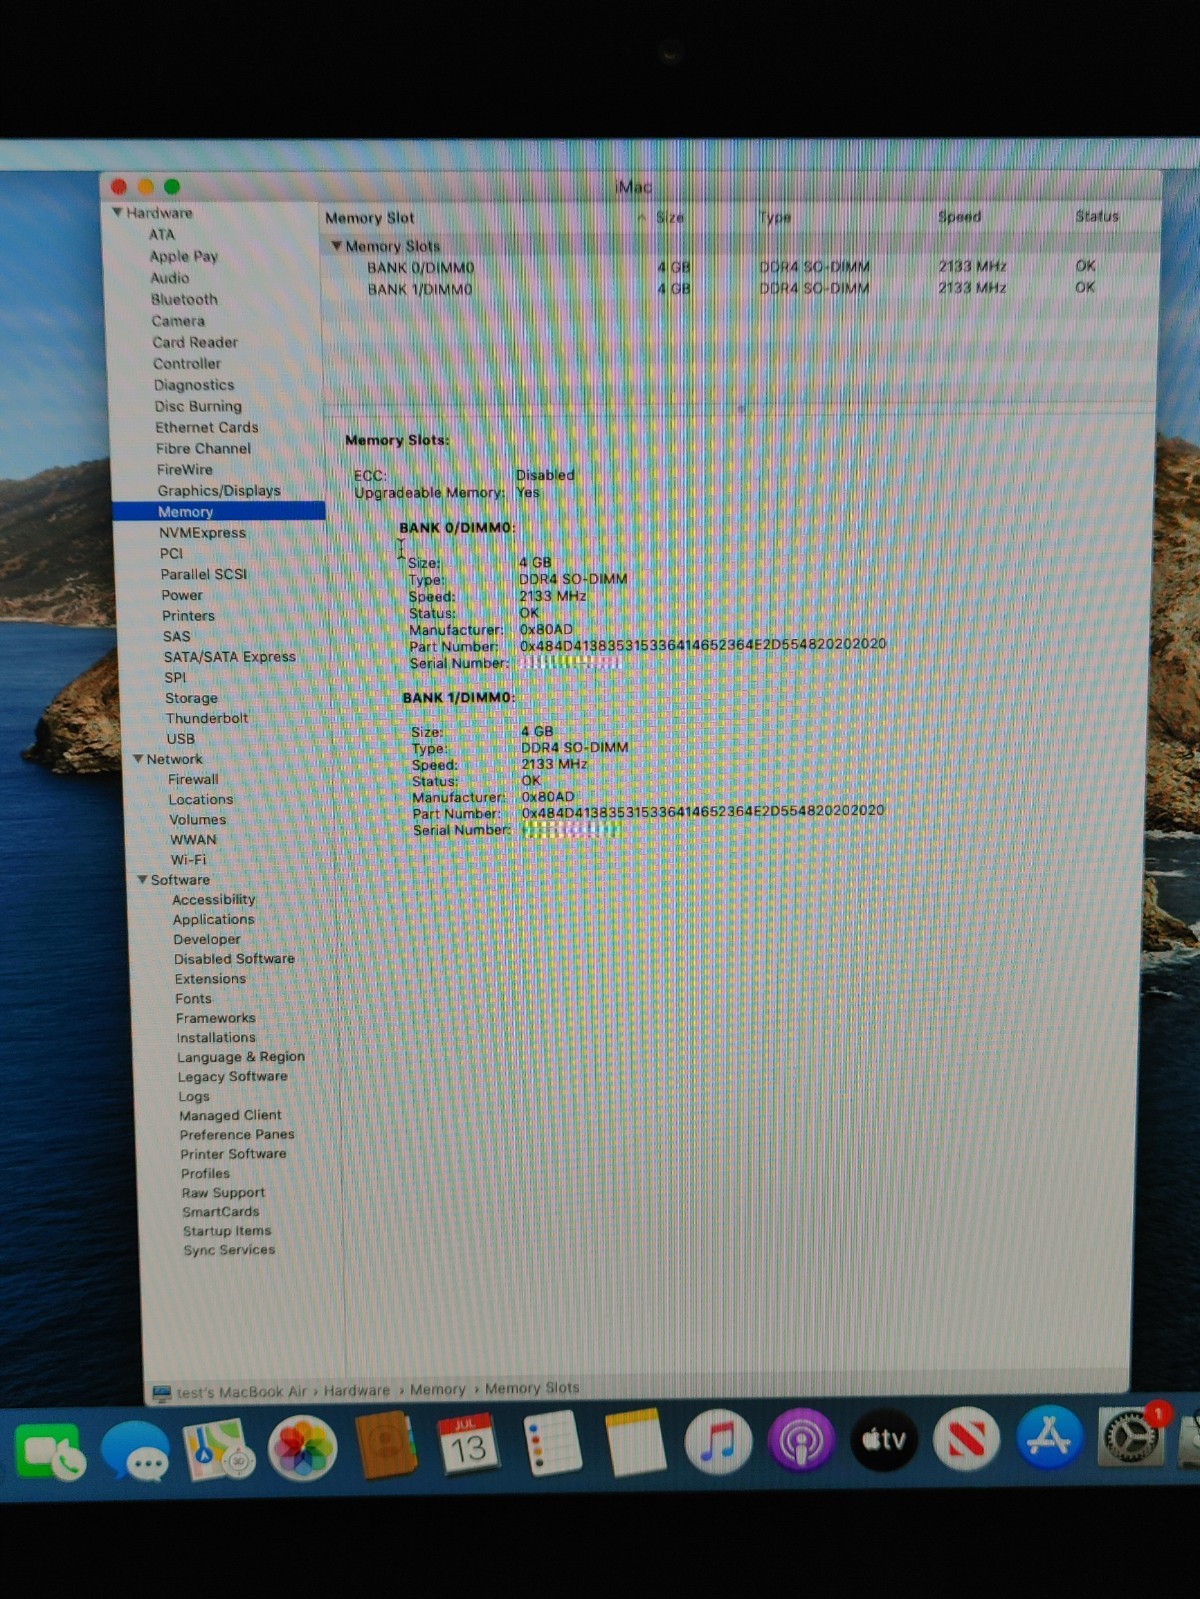Select ATA in the sidebar

[162, 234]
